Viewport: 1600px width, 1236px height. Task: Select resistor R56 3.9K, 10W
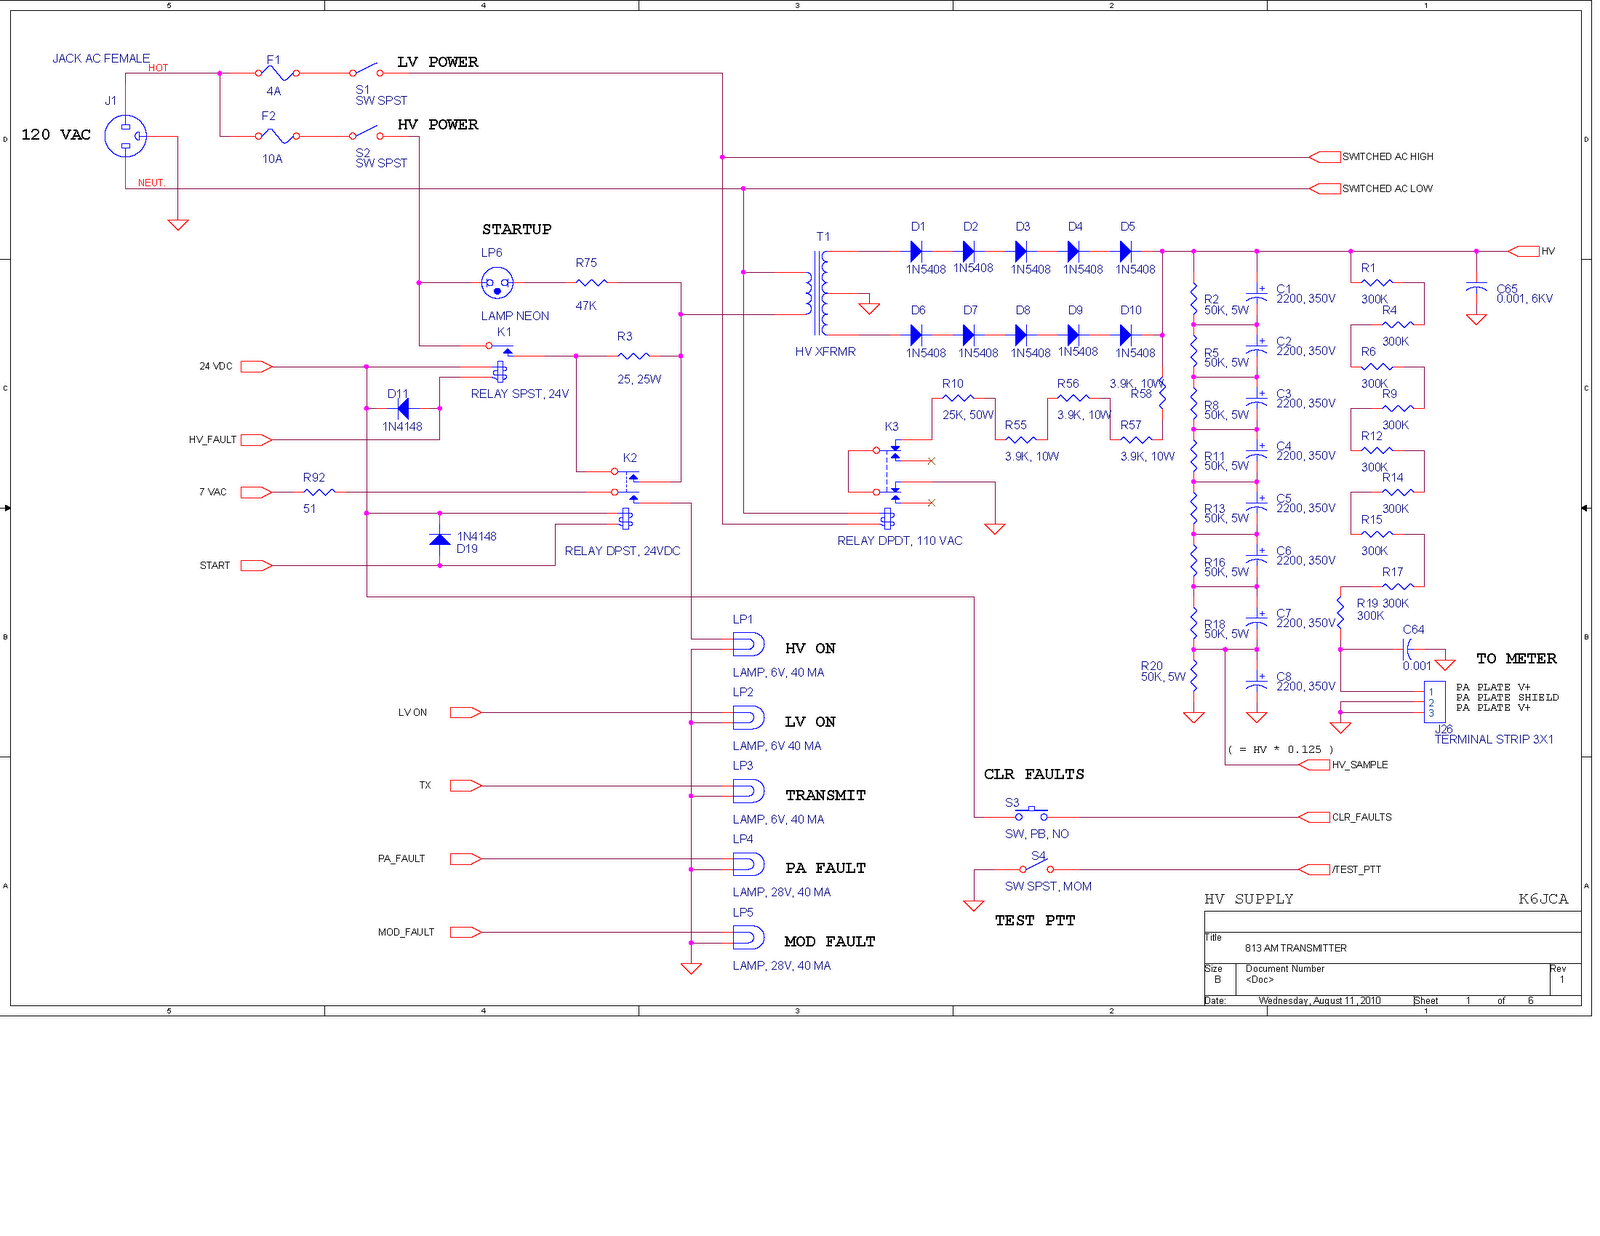[1073, 398]
